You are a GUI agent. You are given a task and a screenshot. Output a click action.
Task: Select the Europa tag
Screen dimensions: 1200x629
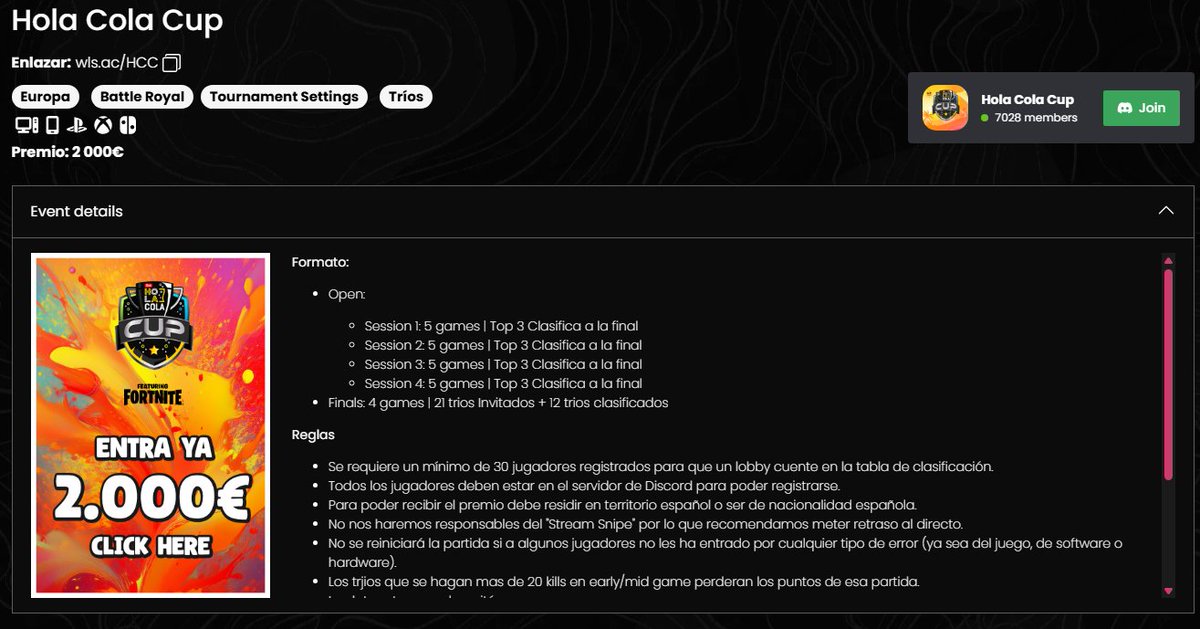(46, 97)
